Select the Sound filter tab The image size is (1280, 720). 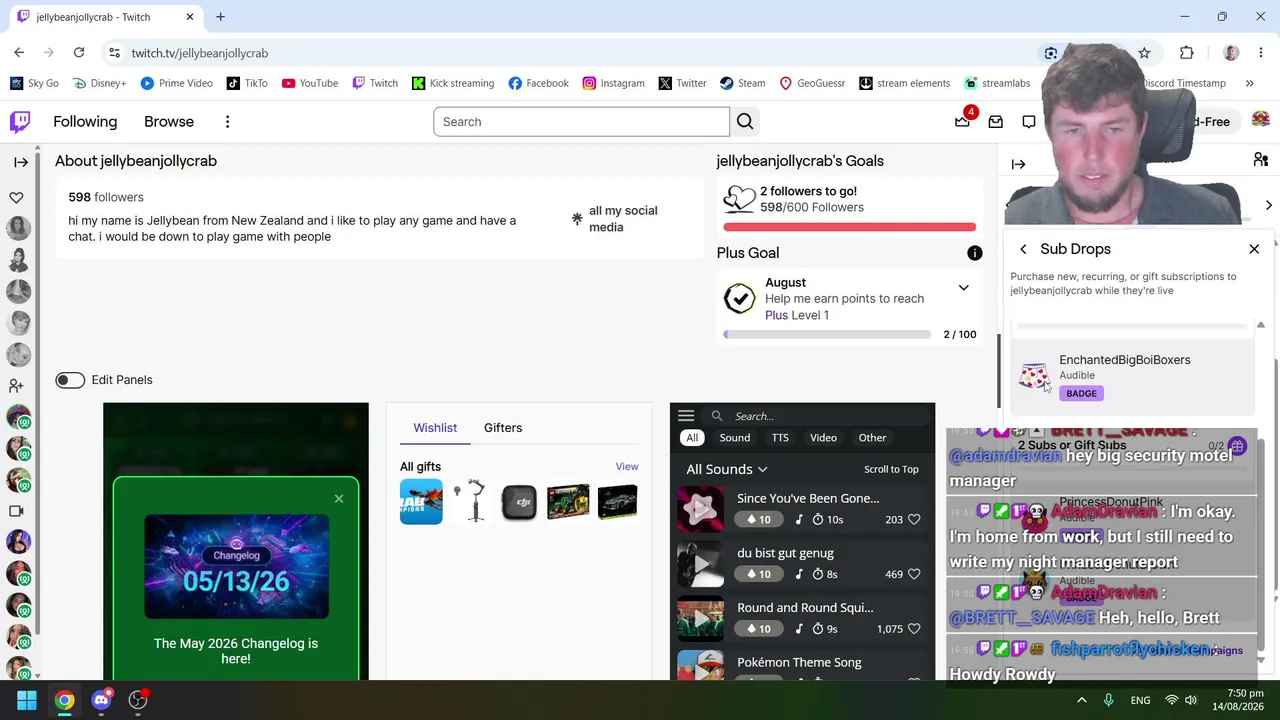click(735, 438)
